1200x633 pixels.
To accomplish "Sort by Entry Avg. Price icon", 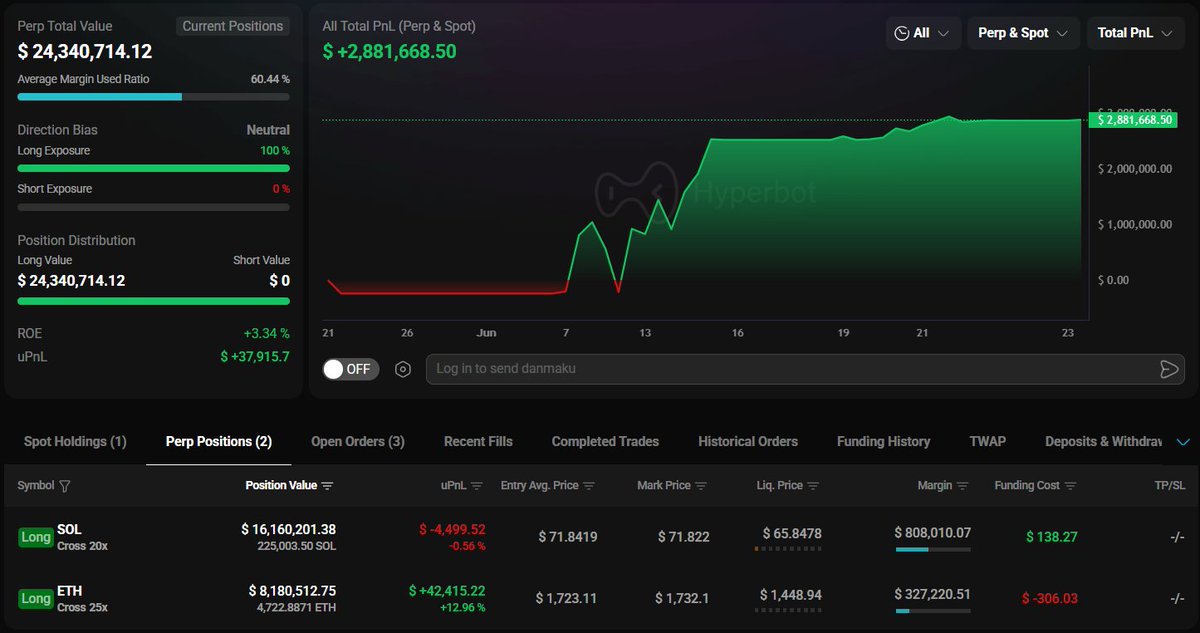I will 589,486.
